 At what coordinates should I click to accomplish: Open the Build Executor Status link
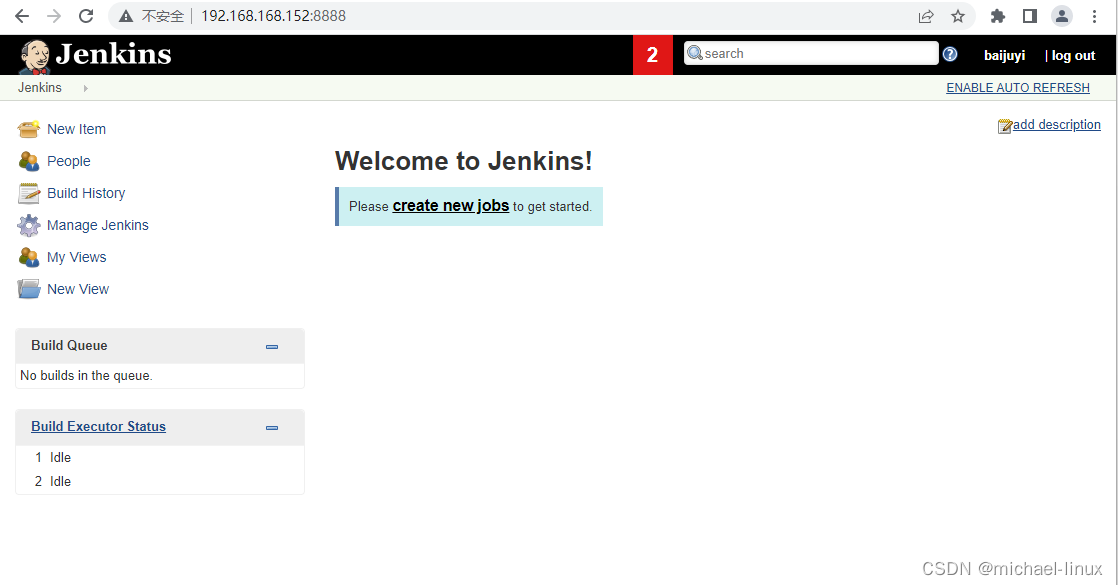[98, 427]
